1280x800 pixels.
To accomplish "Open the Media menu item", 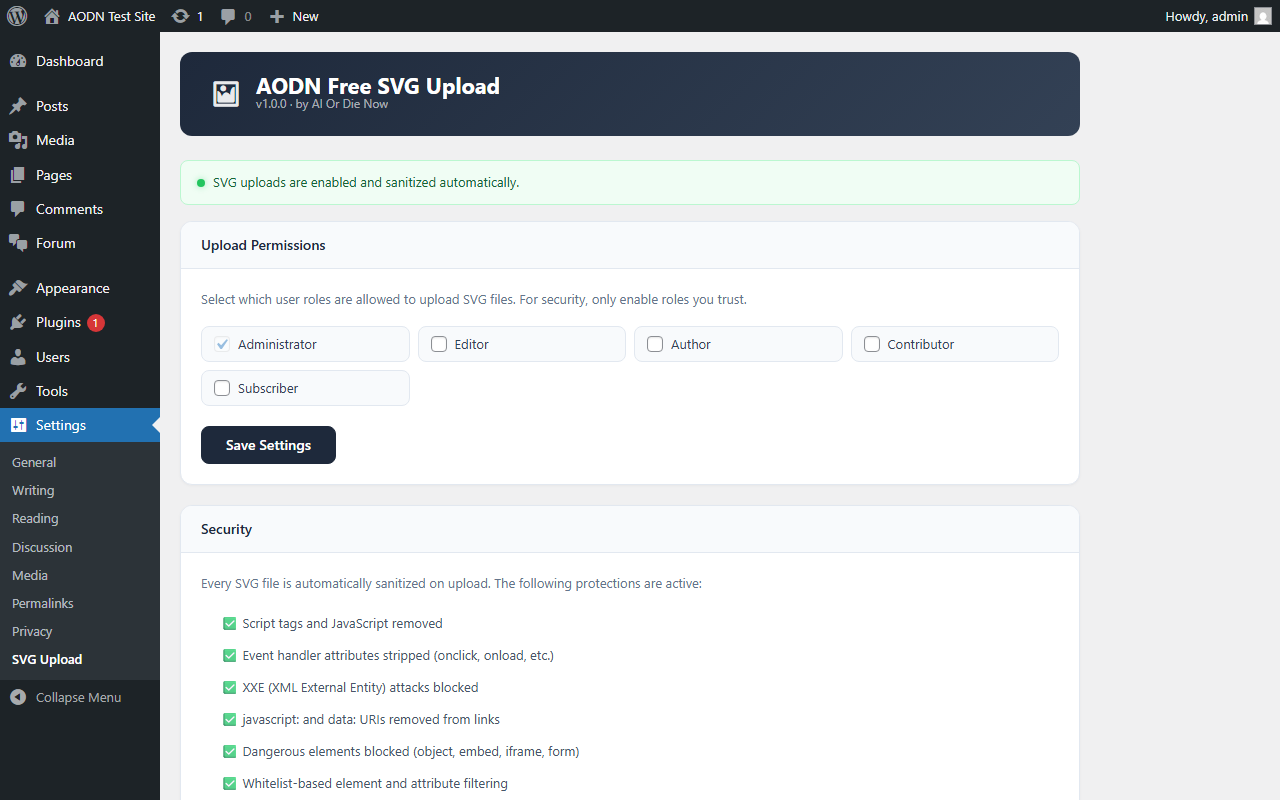I will click(x=80, y=140).
